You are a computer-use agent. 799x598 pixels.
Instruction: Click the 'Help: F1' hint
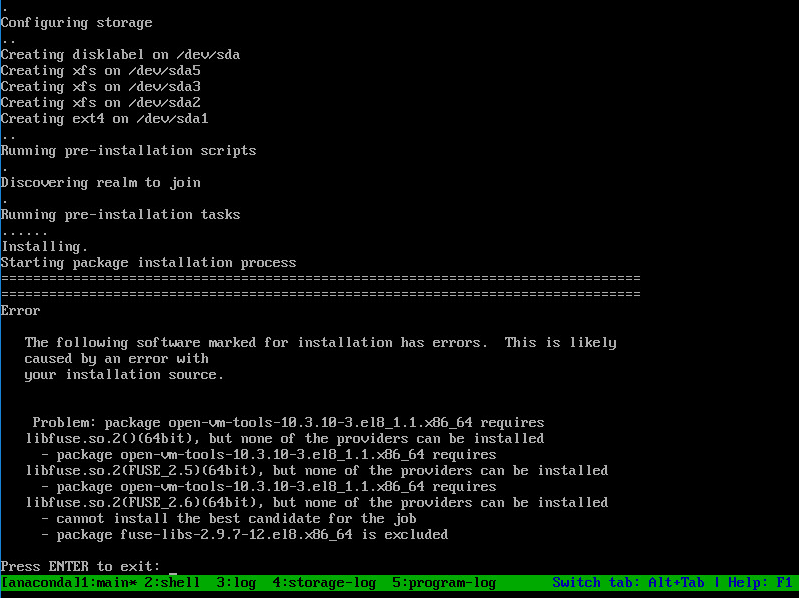tap(760, 582)
